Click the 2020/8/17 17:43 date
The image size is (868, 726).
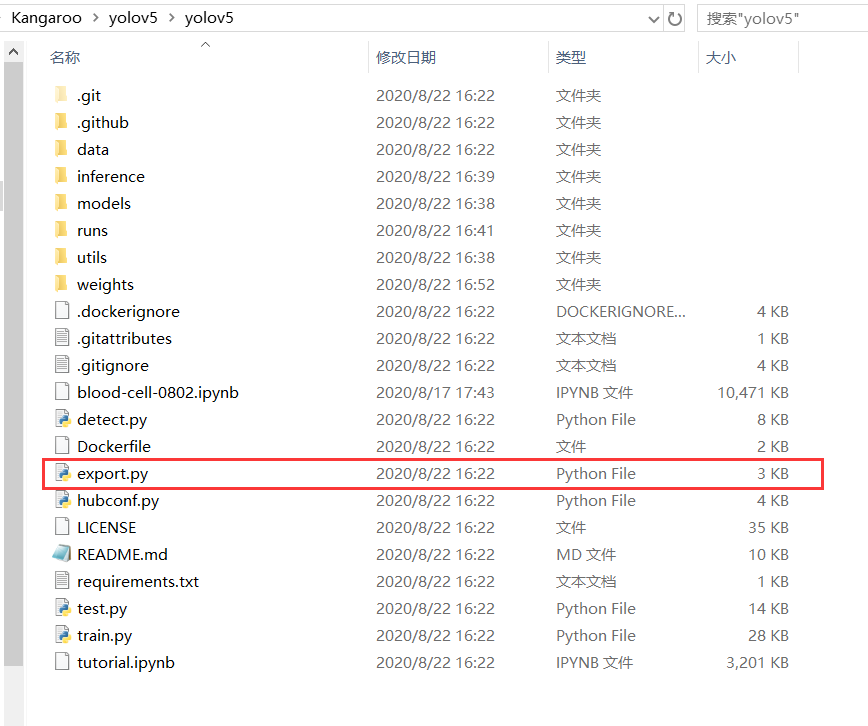point(435,393)
